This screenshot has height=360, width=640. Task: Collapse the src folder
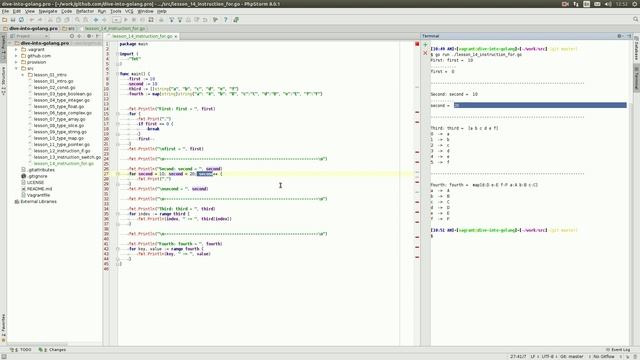point(16,69)
